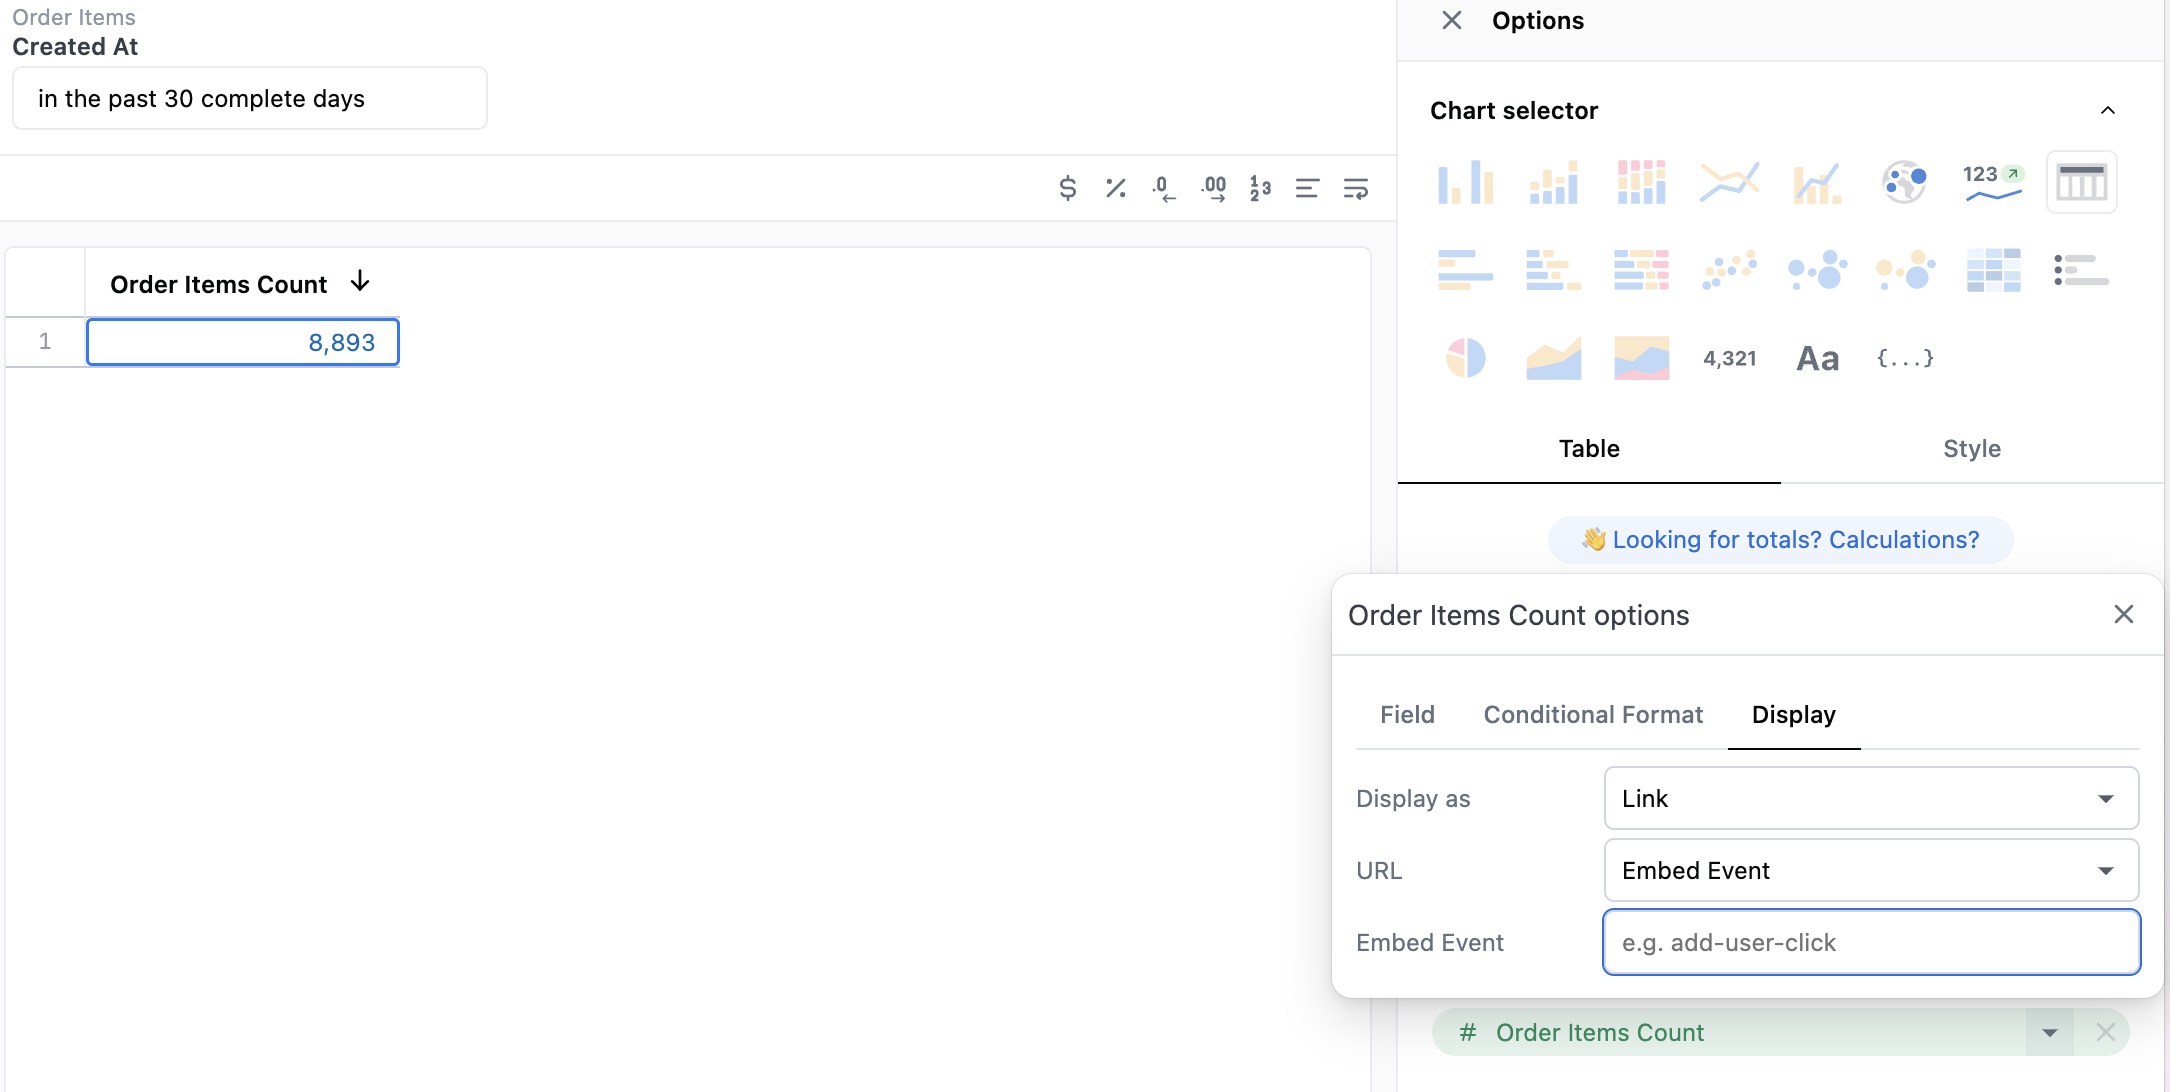
Task: Switch to the Conditional Format tab
Action: 1592,715
